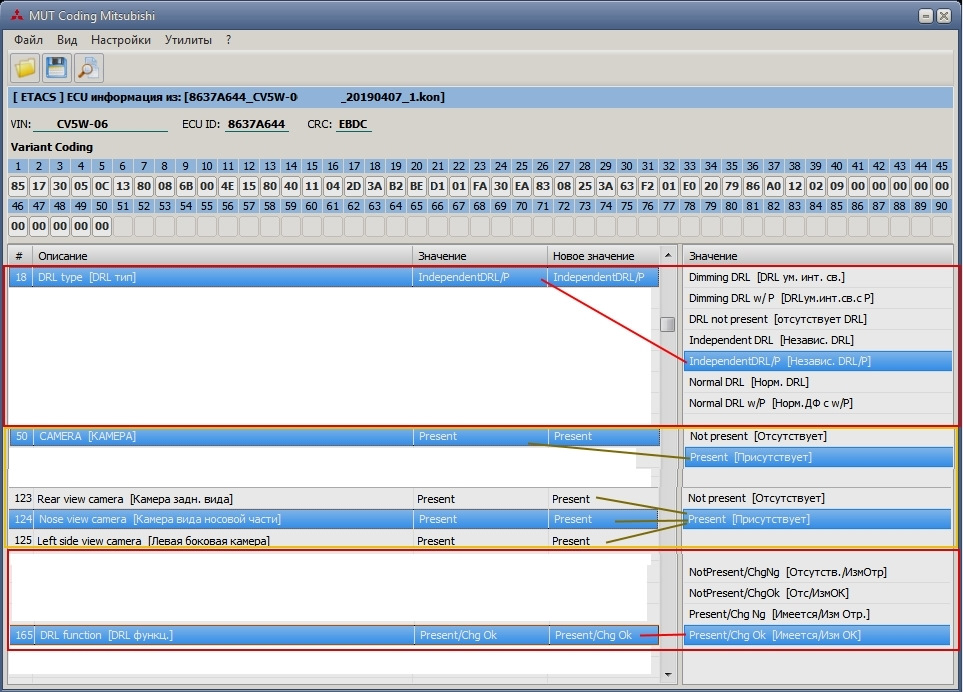
Task: Open the Настройки menu
Action: point(121,40)
